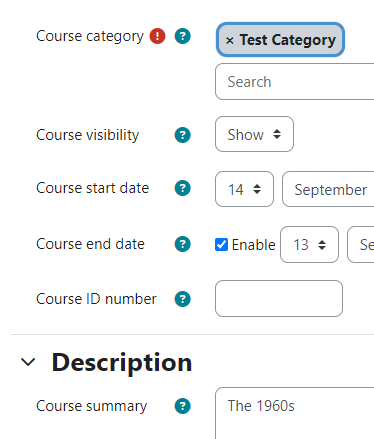Open the end date day dropdown showing 13
374x439 pixels.
click(x=309, y=245)
